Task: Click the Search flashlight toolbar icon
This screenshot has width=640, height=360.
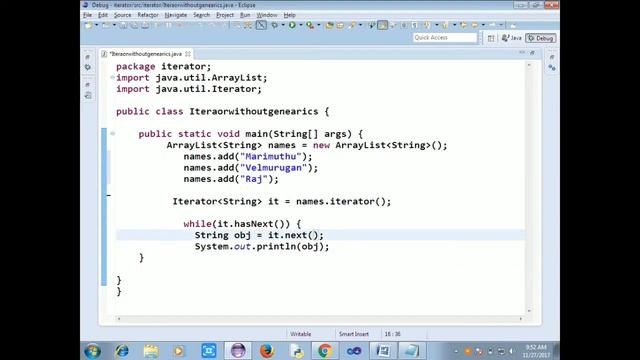Action: (x=352, y=25)
